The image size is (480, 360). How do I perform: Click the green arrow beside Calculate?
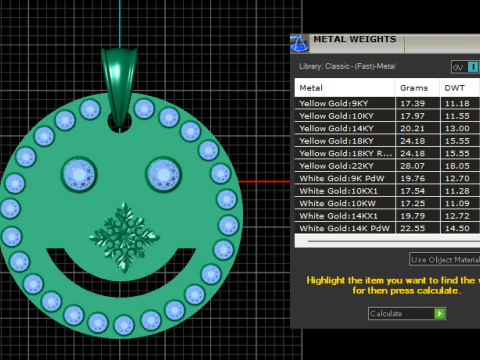[x=440, y=313]
